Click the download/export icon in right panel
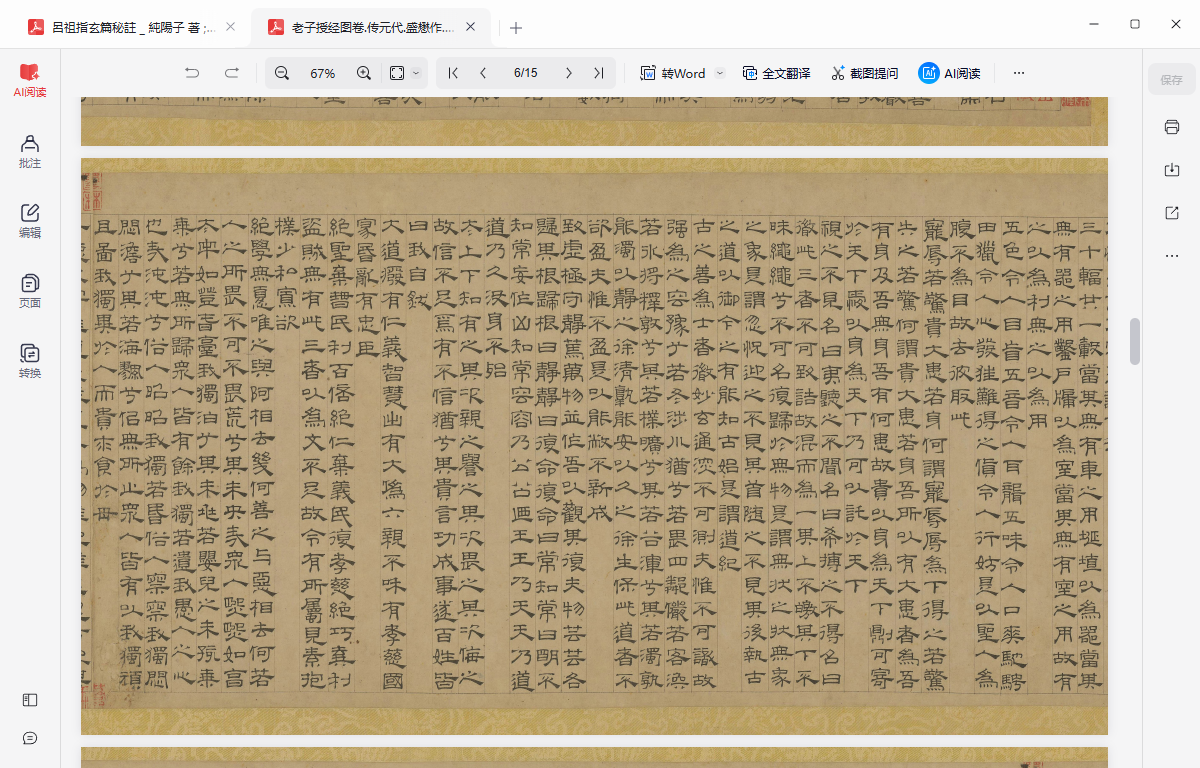 point(1172,170)
